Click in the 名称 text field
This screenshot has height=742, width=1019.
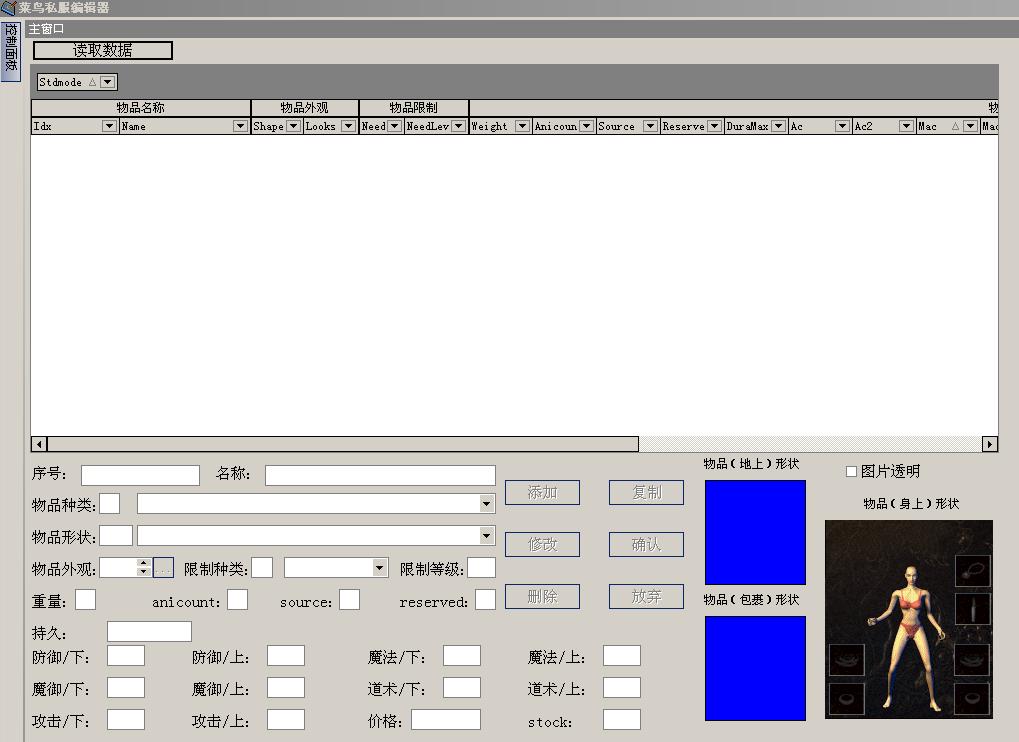pyautogui.click(x=380, y=475)
